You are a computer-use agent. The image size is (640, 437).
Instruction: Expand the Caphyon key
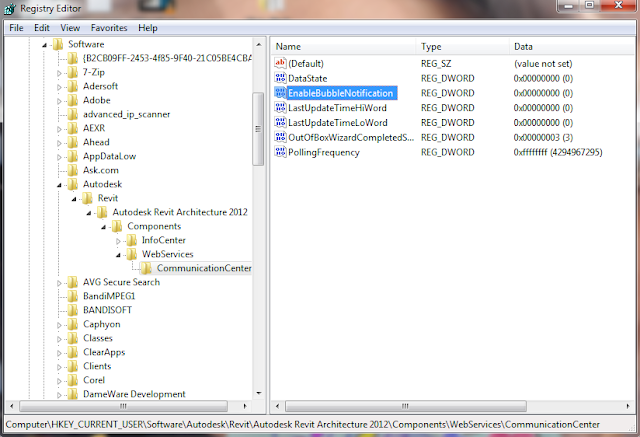pos(59,325)
